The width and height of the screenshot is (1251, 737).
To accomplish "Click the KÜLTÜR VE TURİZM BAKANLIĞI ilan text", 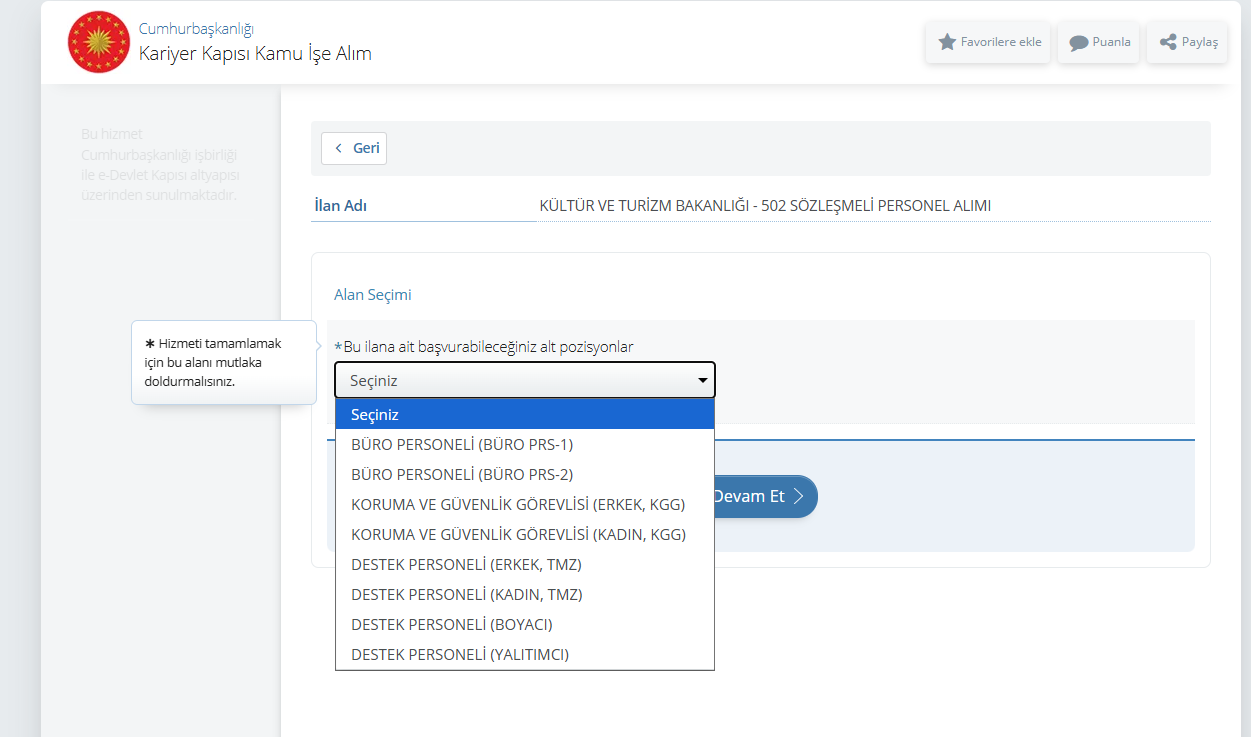I will 765,206.
